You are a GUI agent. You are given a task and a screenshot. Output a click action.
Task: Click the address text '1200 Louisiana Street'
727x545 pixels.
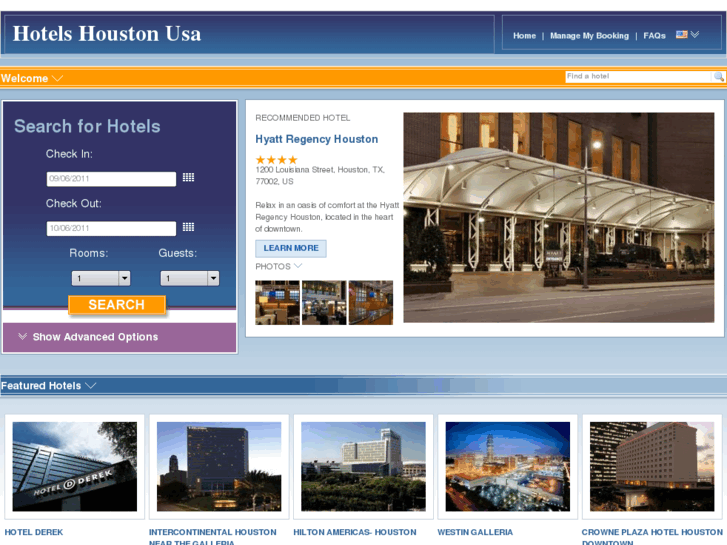coord(294,170)
